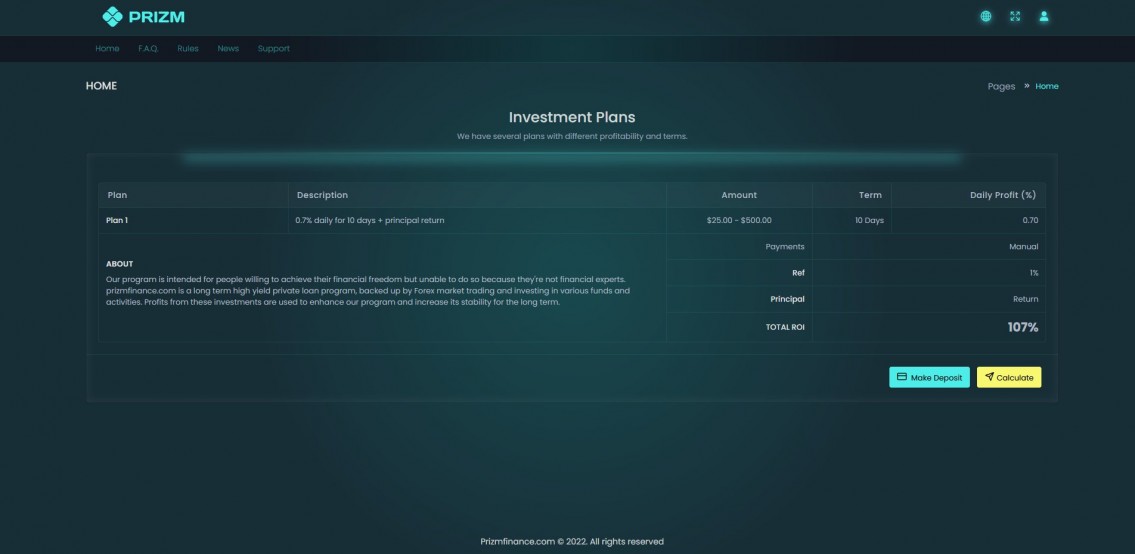Click the 107% total ROI value
The width and height of the screenshot is (1135, 554).
pyautogui.click(x=1022, y=327)
